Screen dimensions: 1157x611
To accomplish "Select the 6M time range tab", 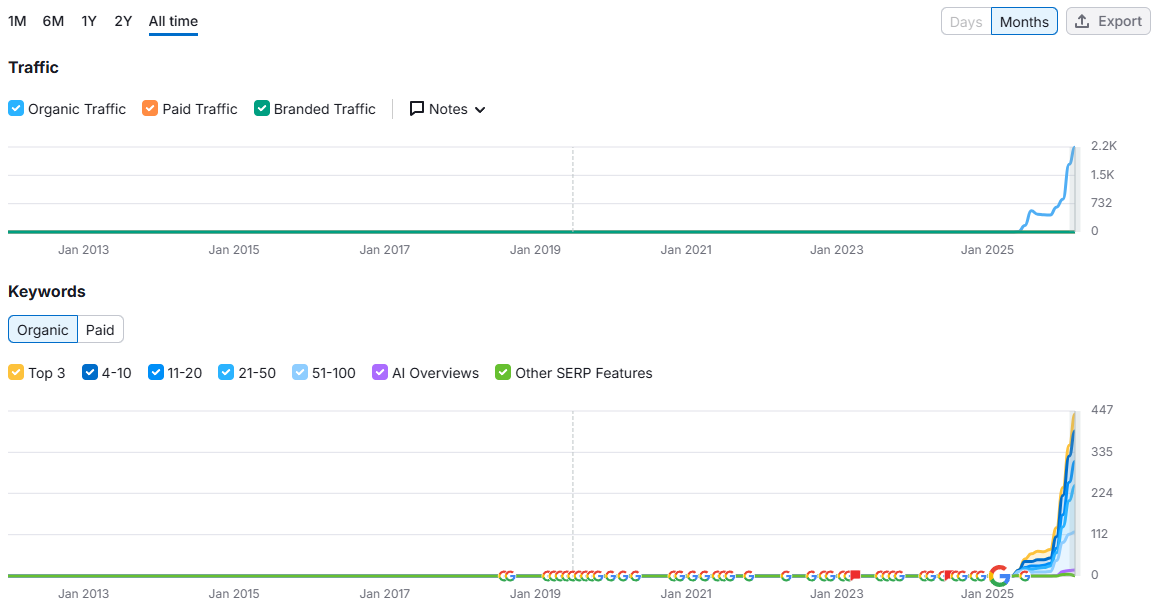I will (x=52, y=20).
